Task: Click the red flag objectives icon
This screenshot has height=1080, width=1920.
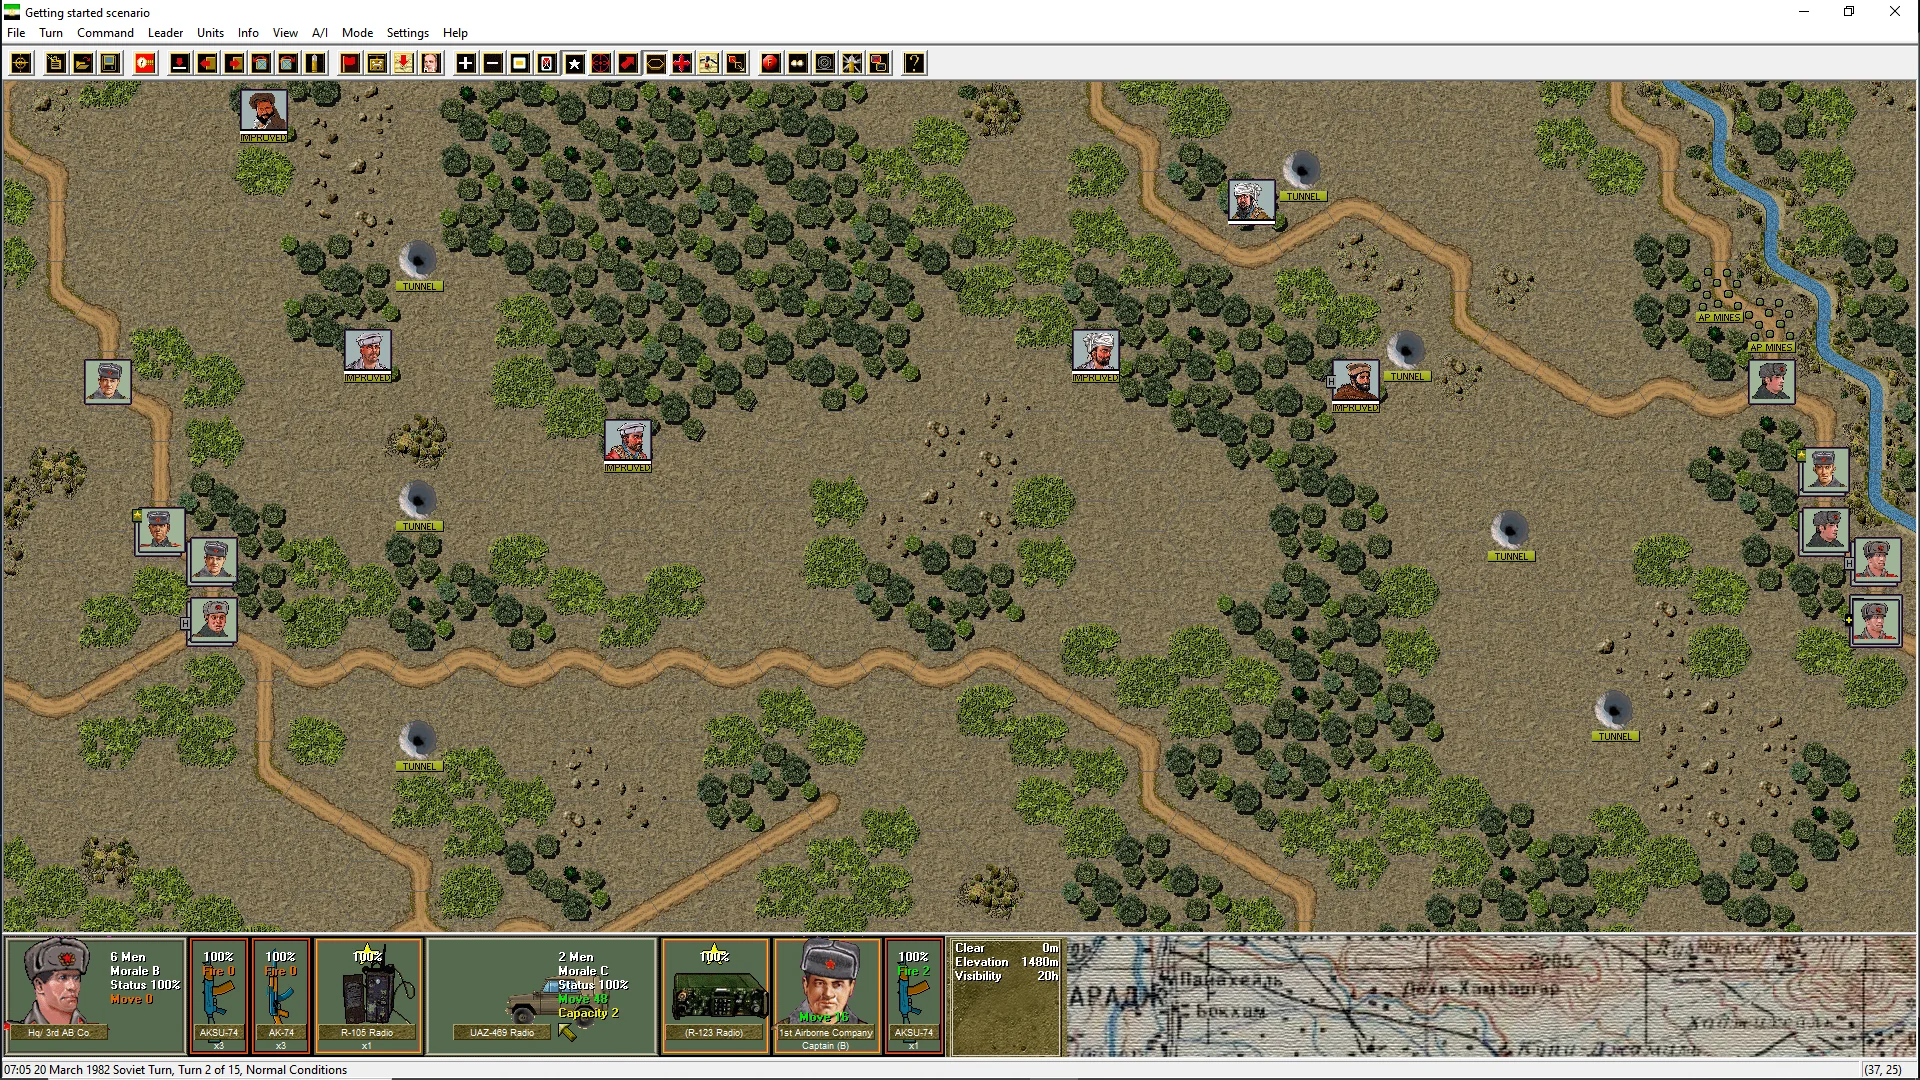Action: [350, 64]
